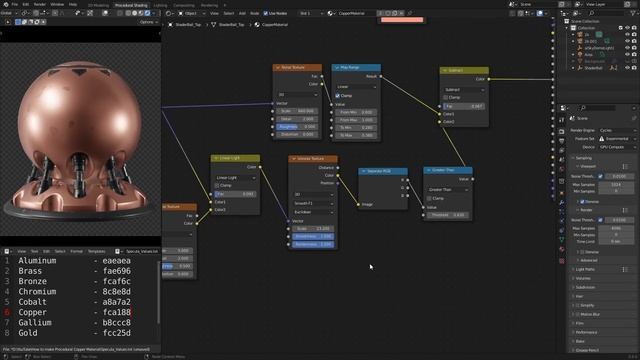Open text editor Templates menu
640x360 pixels.
pos(97,251)
